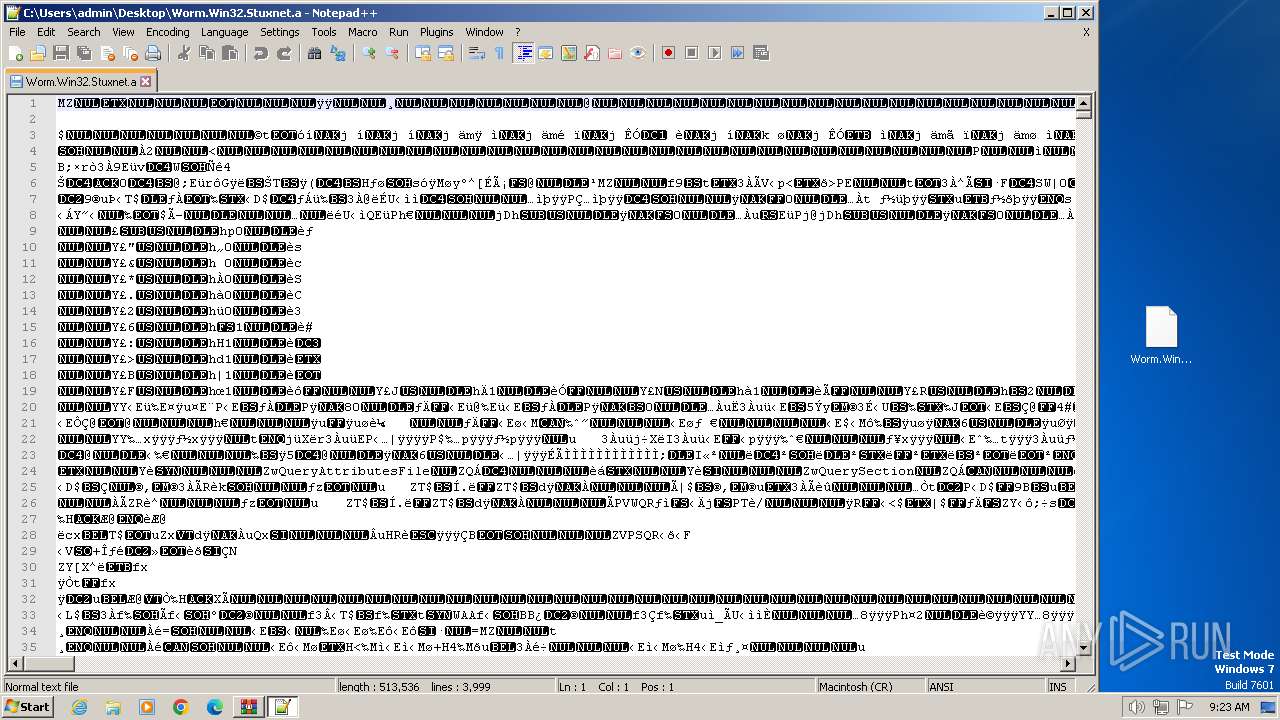Screen dimensions: 1280x720
Task: Open the Search menu
Action: click(x=84, y=32)
